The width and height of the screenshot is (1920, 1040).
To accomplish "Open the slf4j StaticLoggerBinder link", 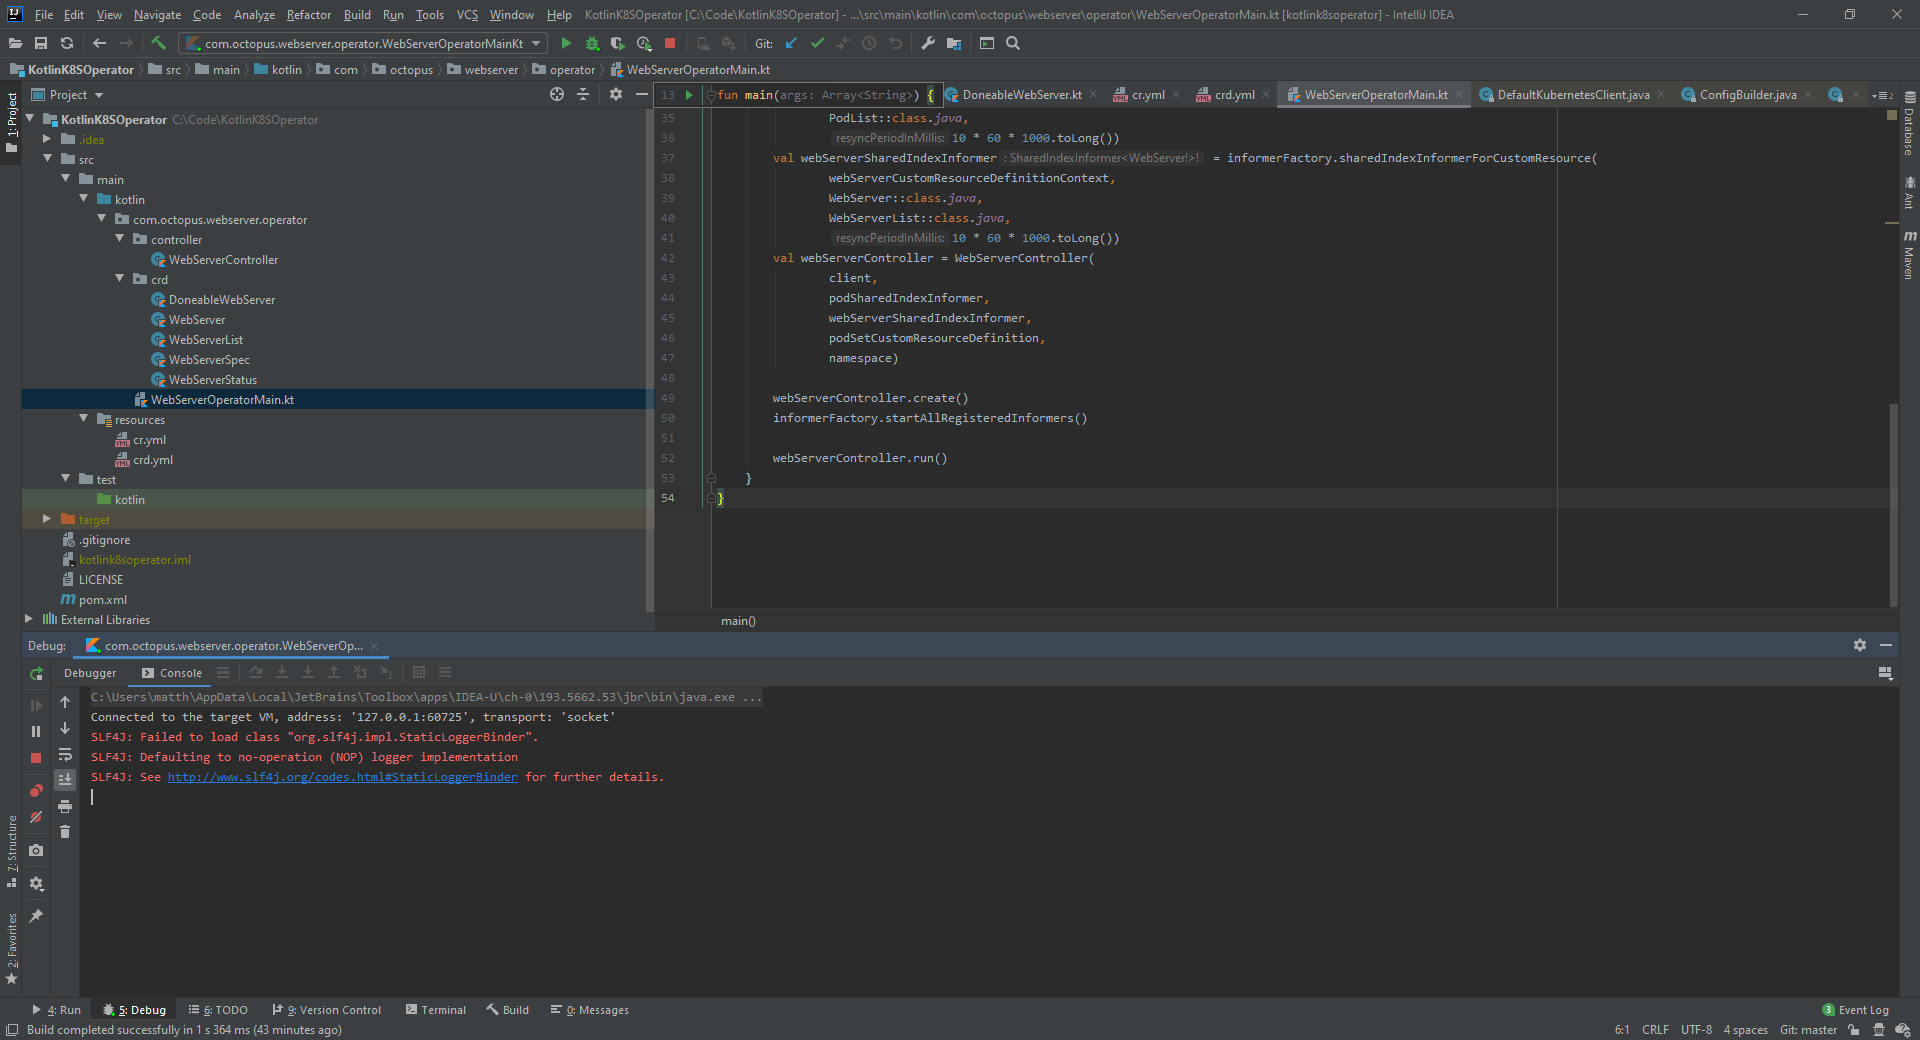I will click(342, 777).
